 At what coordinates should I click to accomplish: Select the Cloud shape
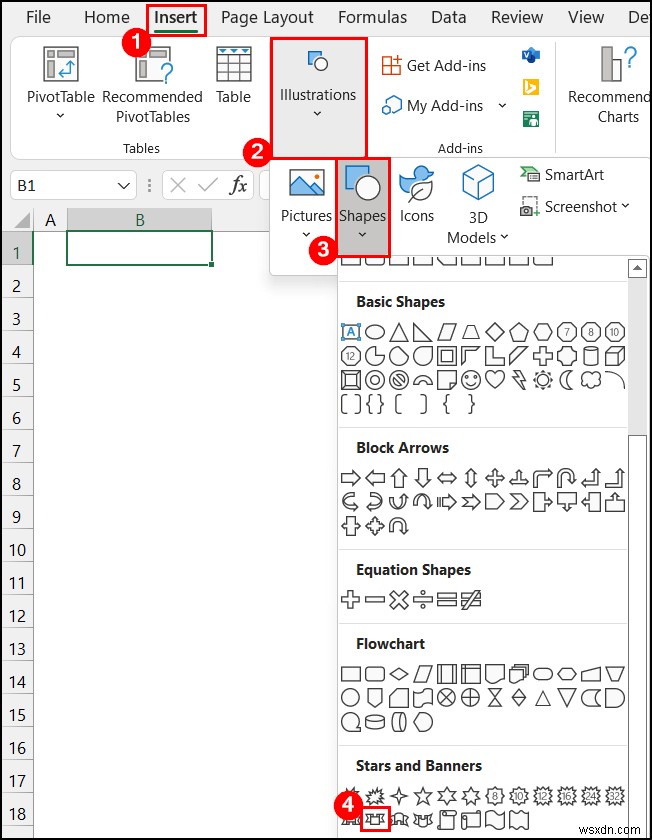[x=590, y=380]
